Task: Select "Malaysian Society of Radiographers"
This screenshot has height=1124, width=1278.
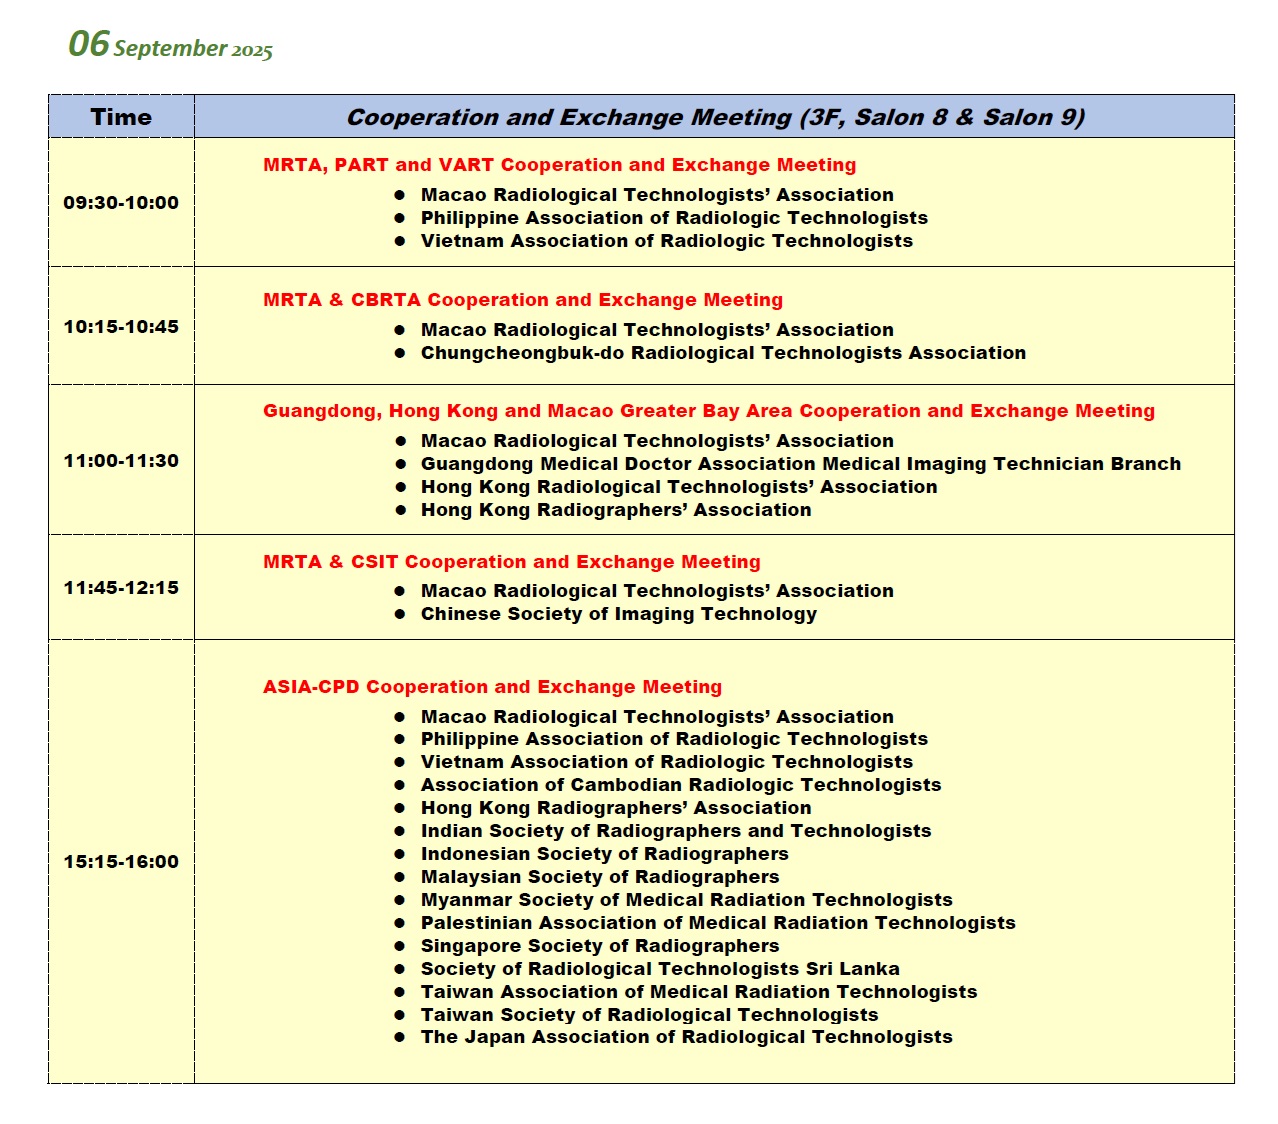Action: tap(600, 877)
